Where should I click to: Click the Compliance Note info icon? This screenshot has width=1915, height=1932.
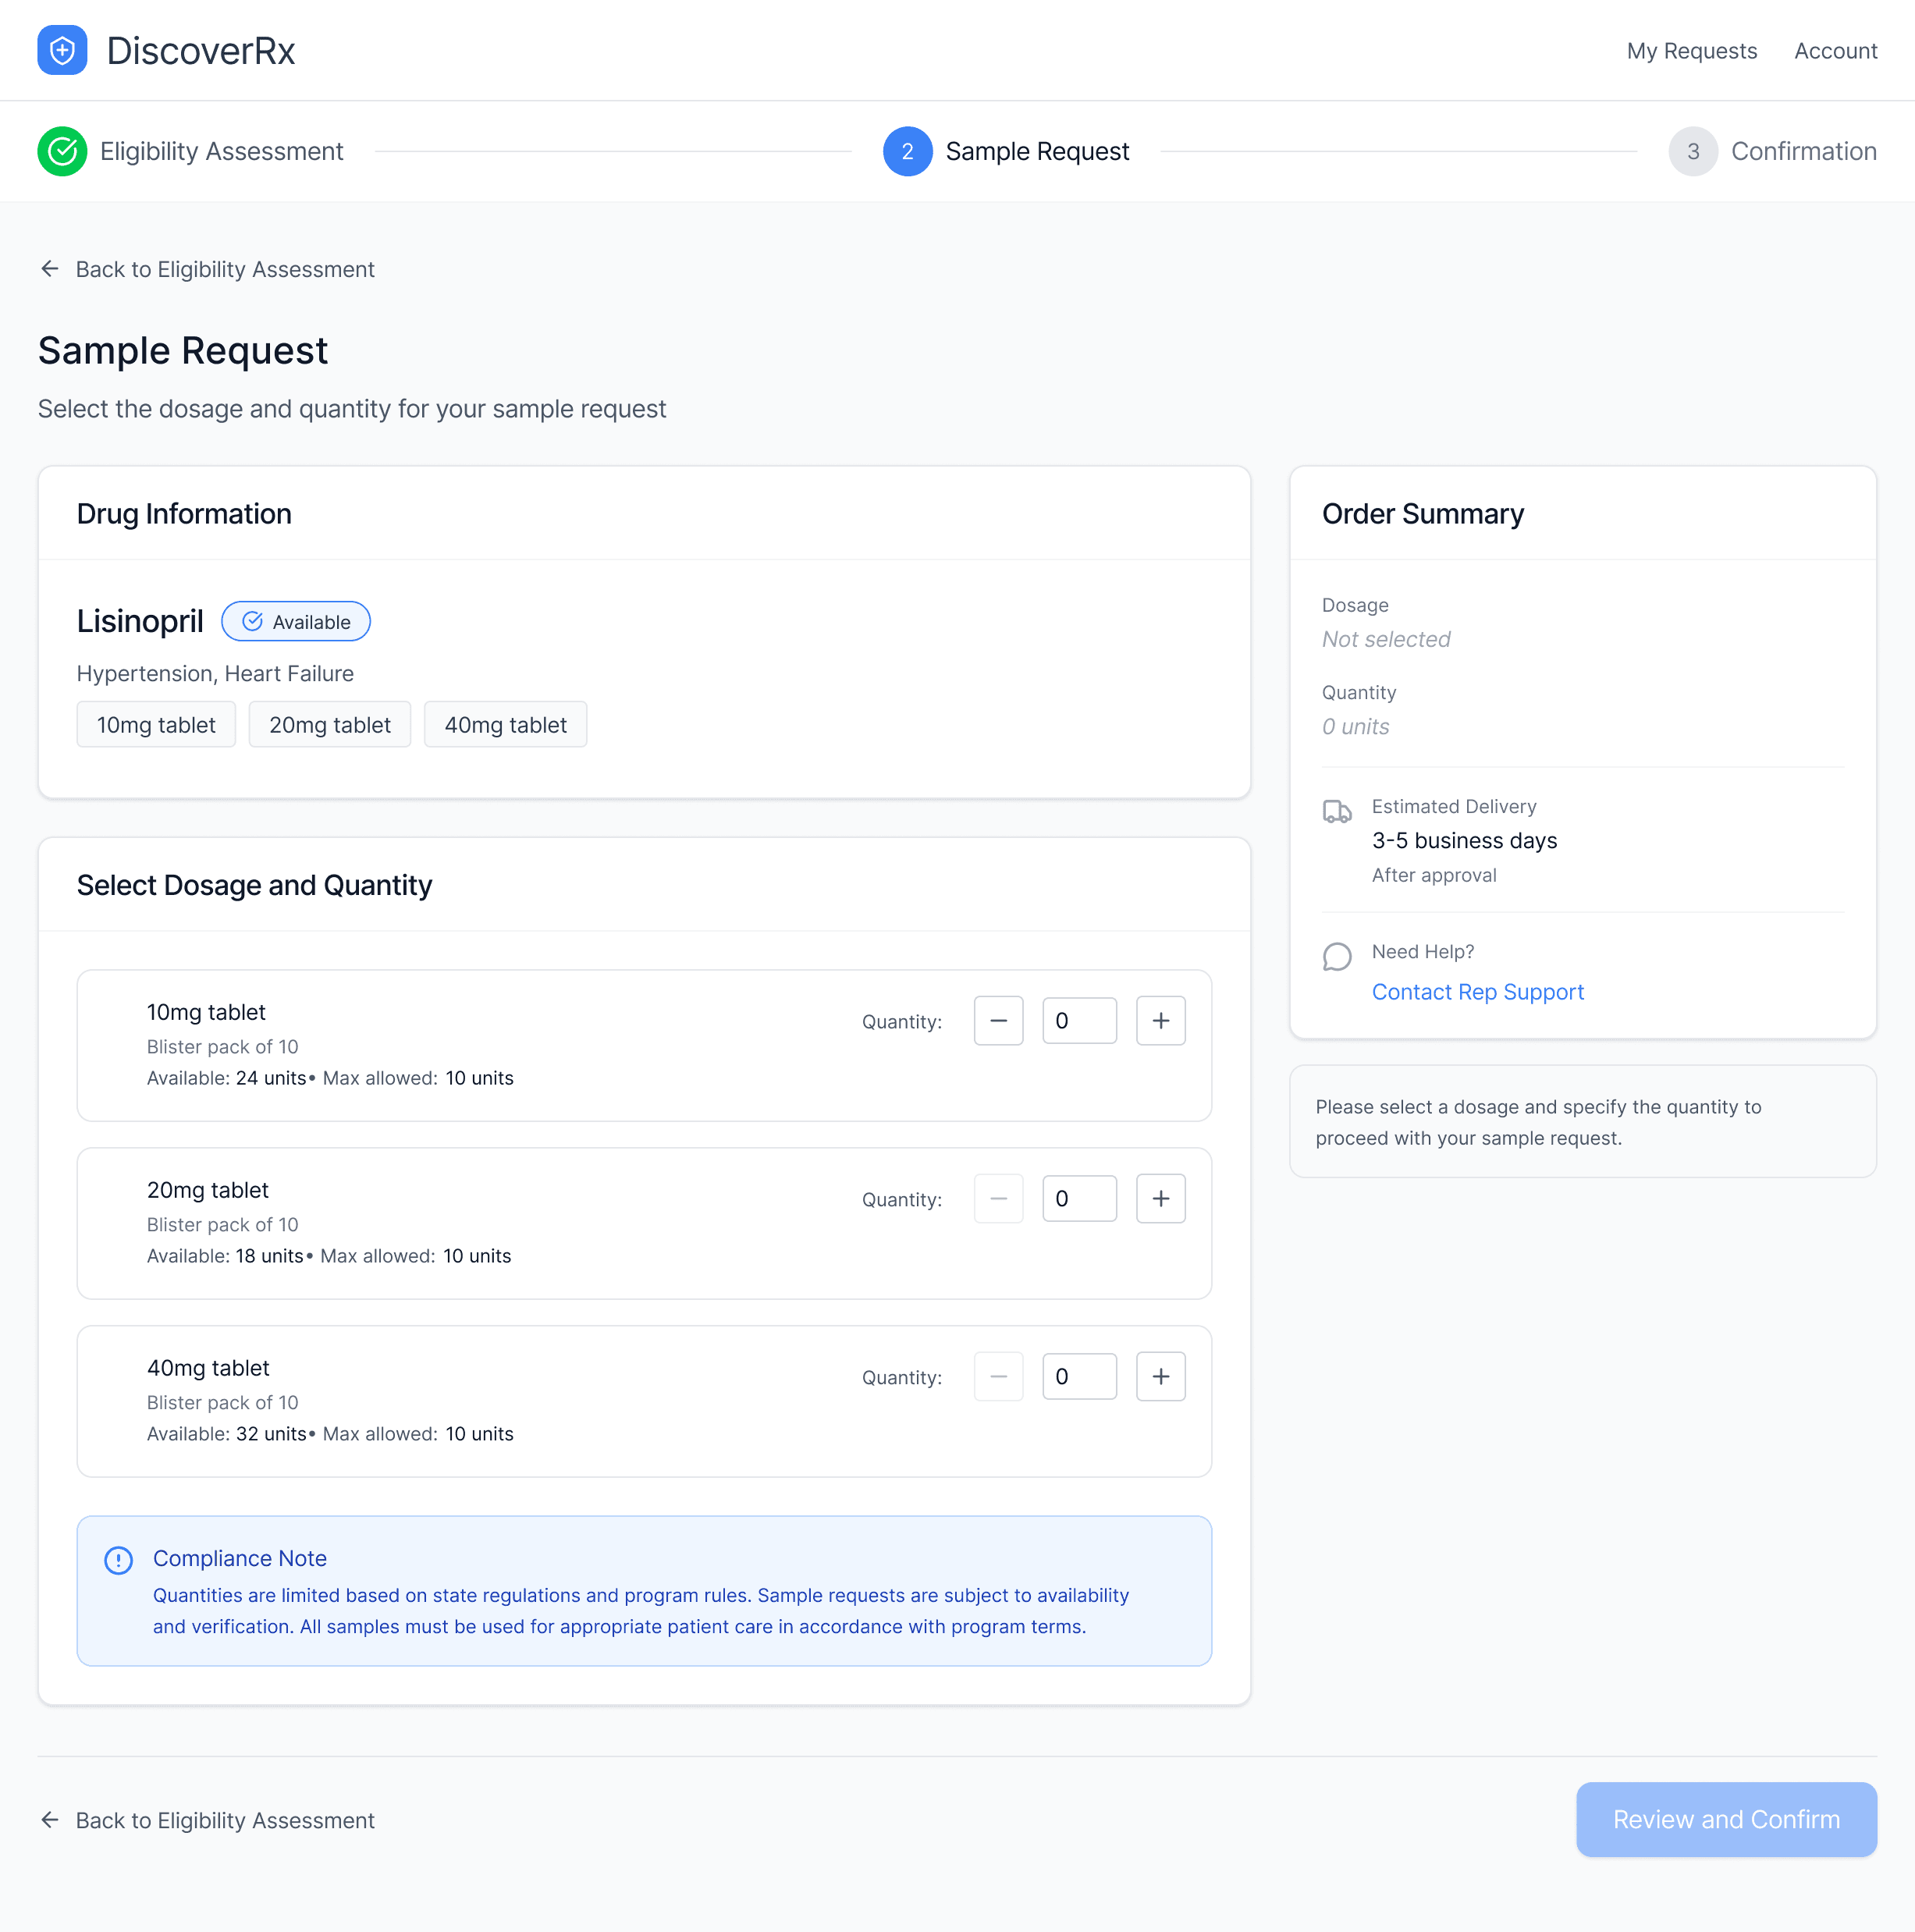point(118,1559)
